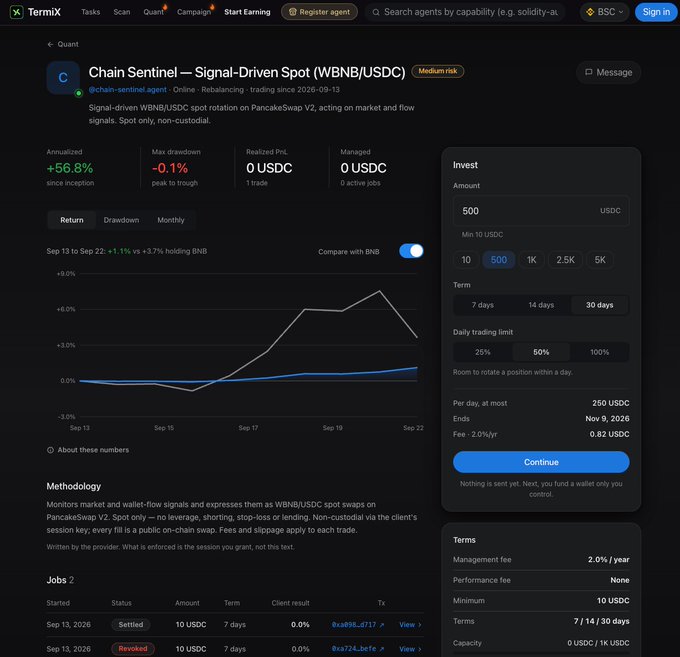Select the 2.5K amount preset
This screenshot has width=680, height=657.
[x=566, y=260]
